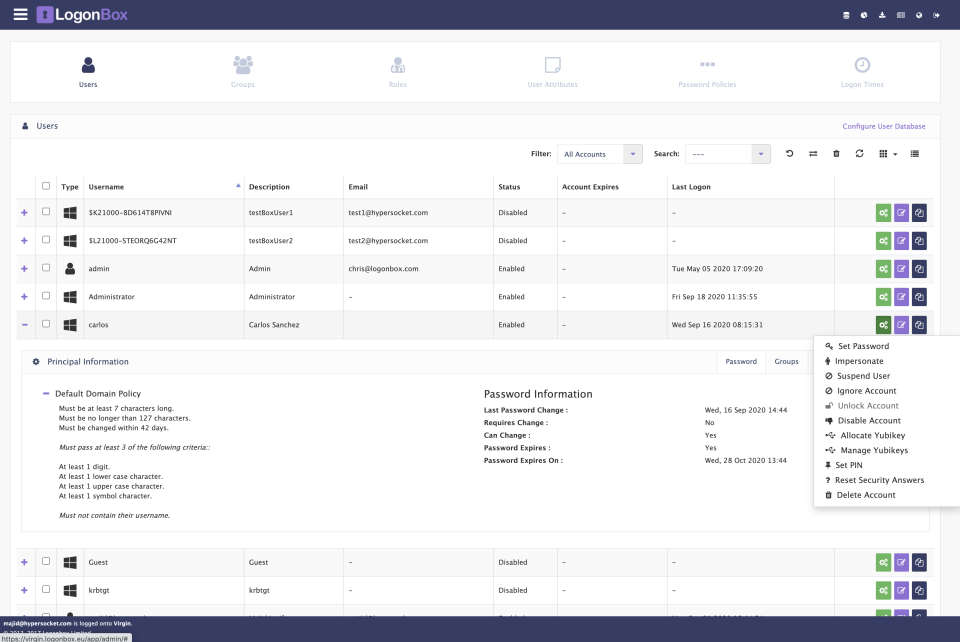Open actions gear for admin row
Viewport: 960px width, 642px height.
click(x=883, y=269)
